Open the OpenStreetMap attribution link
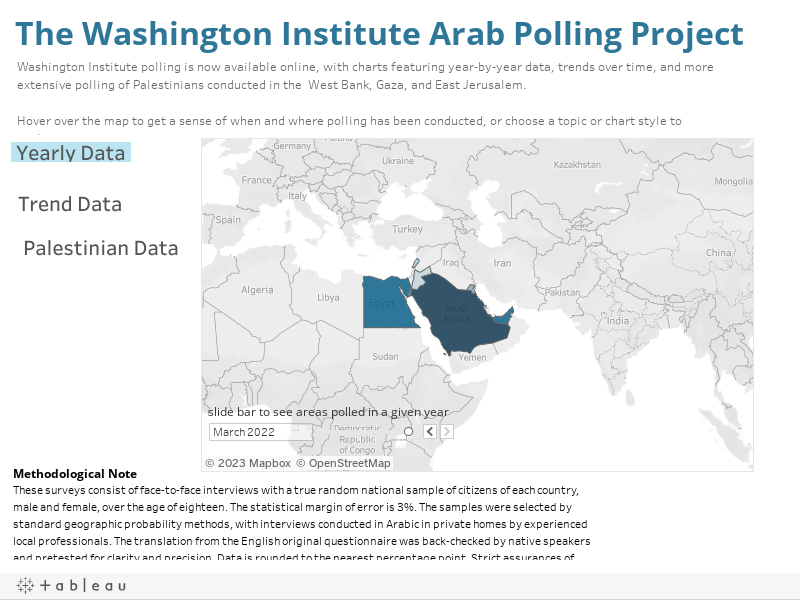 [349, 463]
